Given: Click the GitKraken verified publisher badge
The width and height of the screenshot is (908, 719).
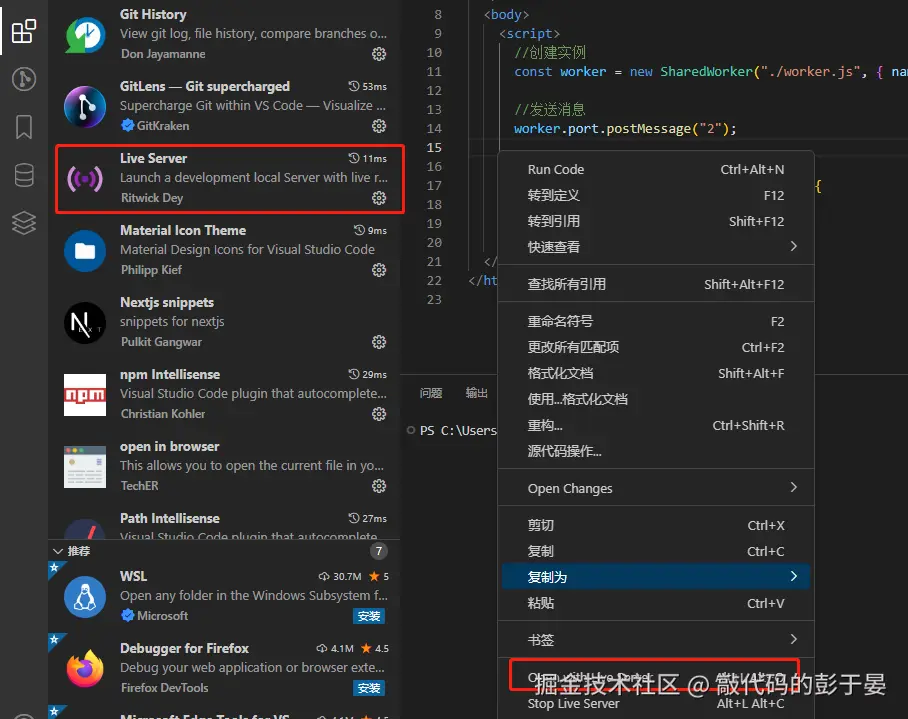Looking at the screenshot, I should point(127,125).
